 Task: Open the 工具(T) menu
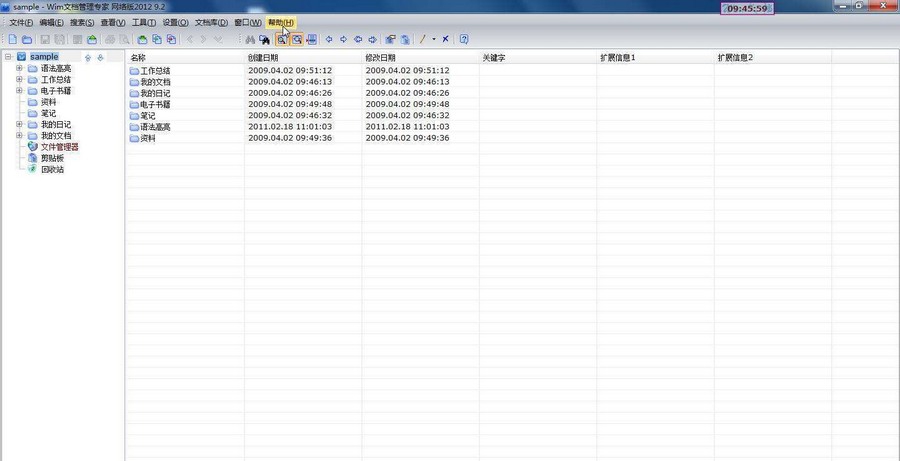[143, 23]
